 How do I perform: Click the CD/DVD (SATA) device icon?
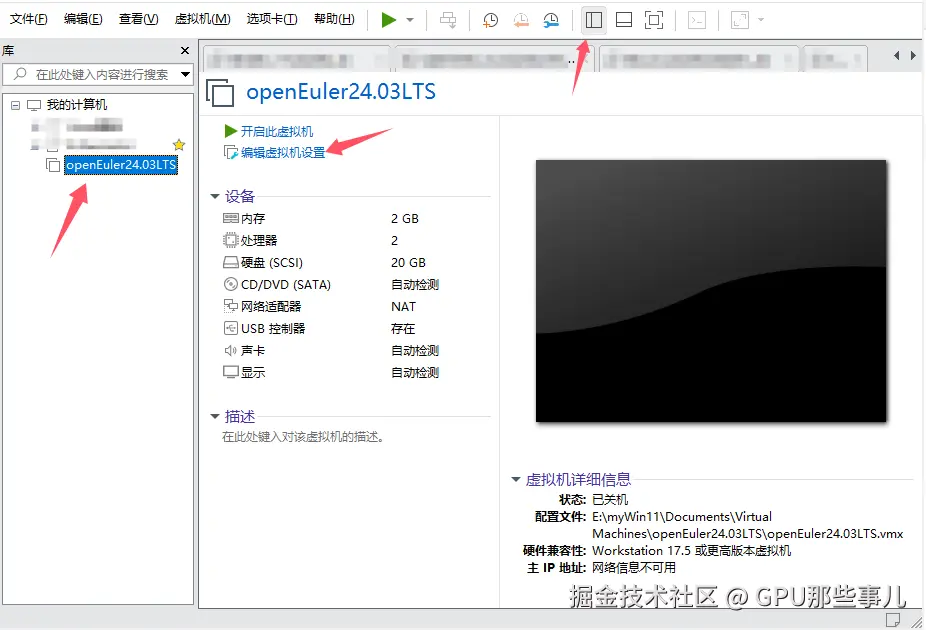click(x=231, y=284)
